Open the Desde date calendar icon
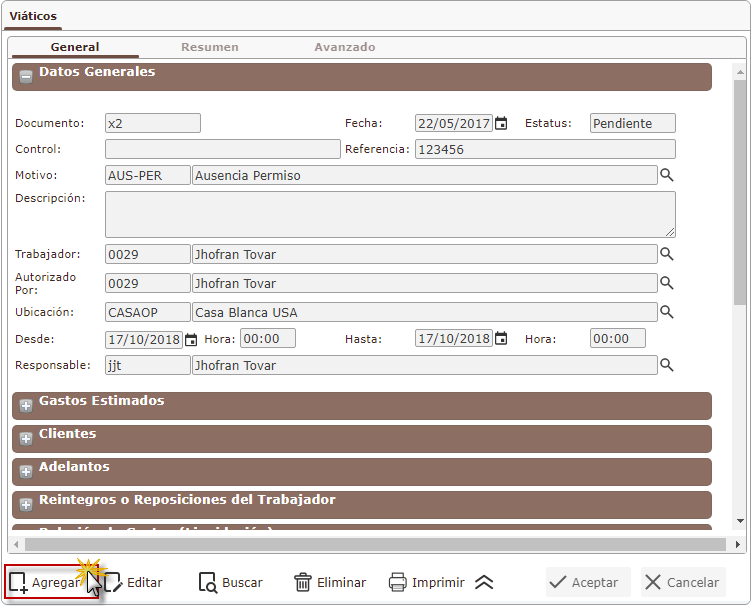The image size is (754, 606). click(x=191, y=339)
